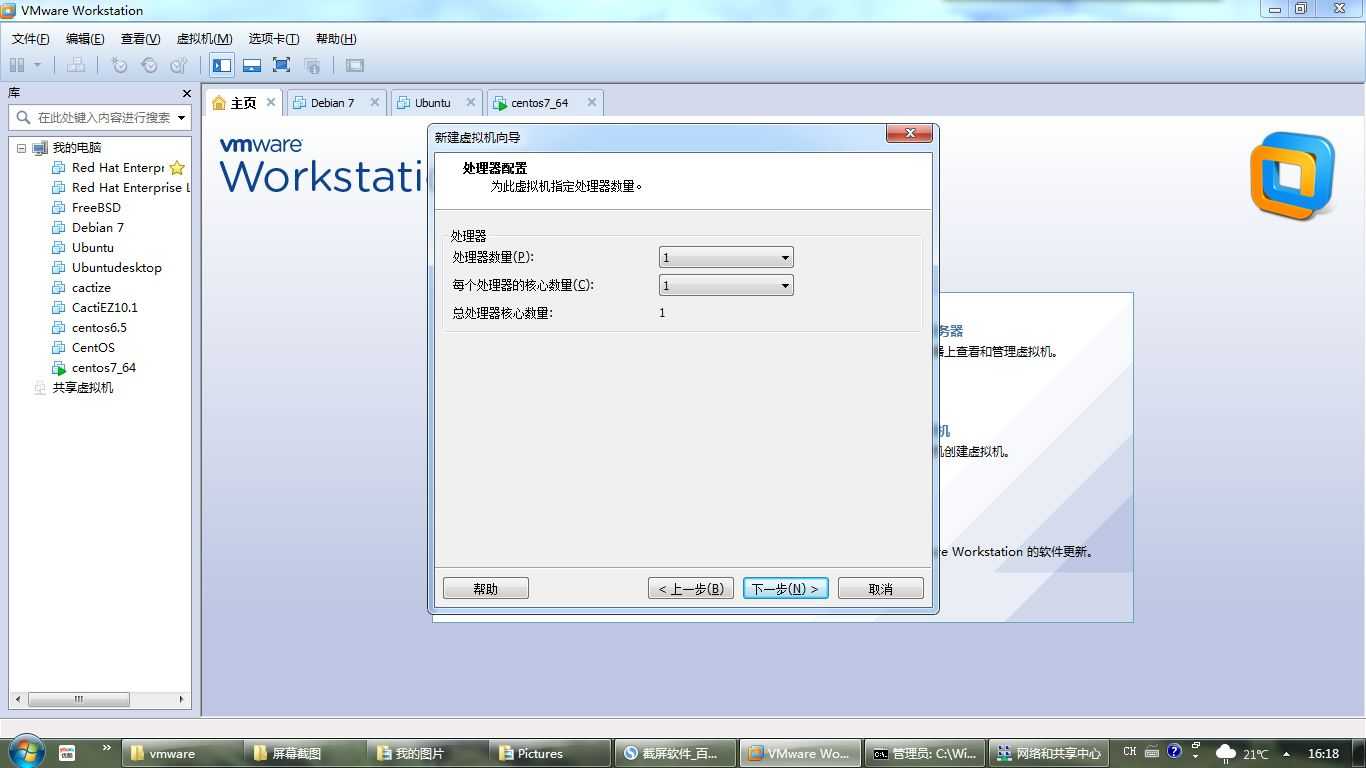Open the 屏幕截图 taskbar item
Screen dimensions: 1366x768
click(305, 754)
